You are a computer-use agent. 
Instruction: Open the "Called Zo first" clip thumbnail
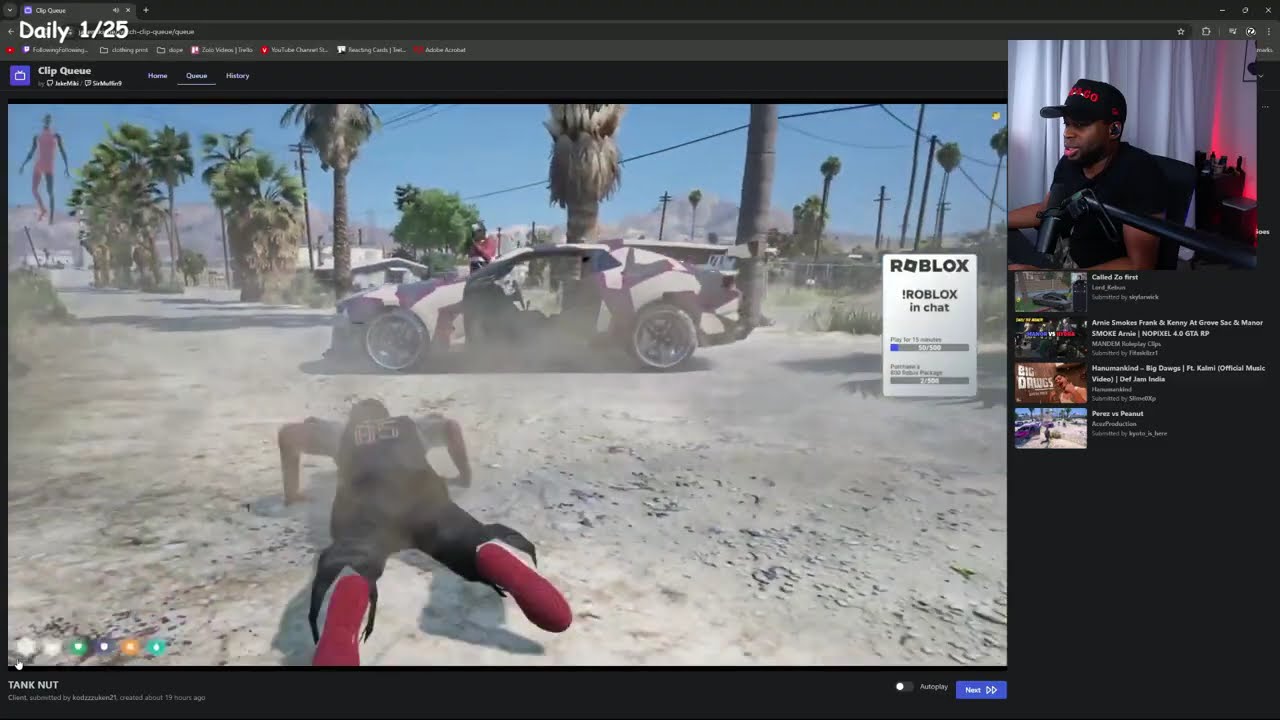[x=1050, y=291]
